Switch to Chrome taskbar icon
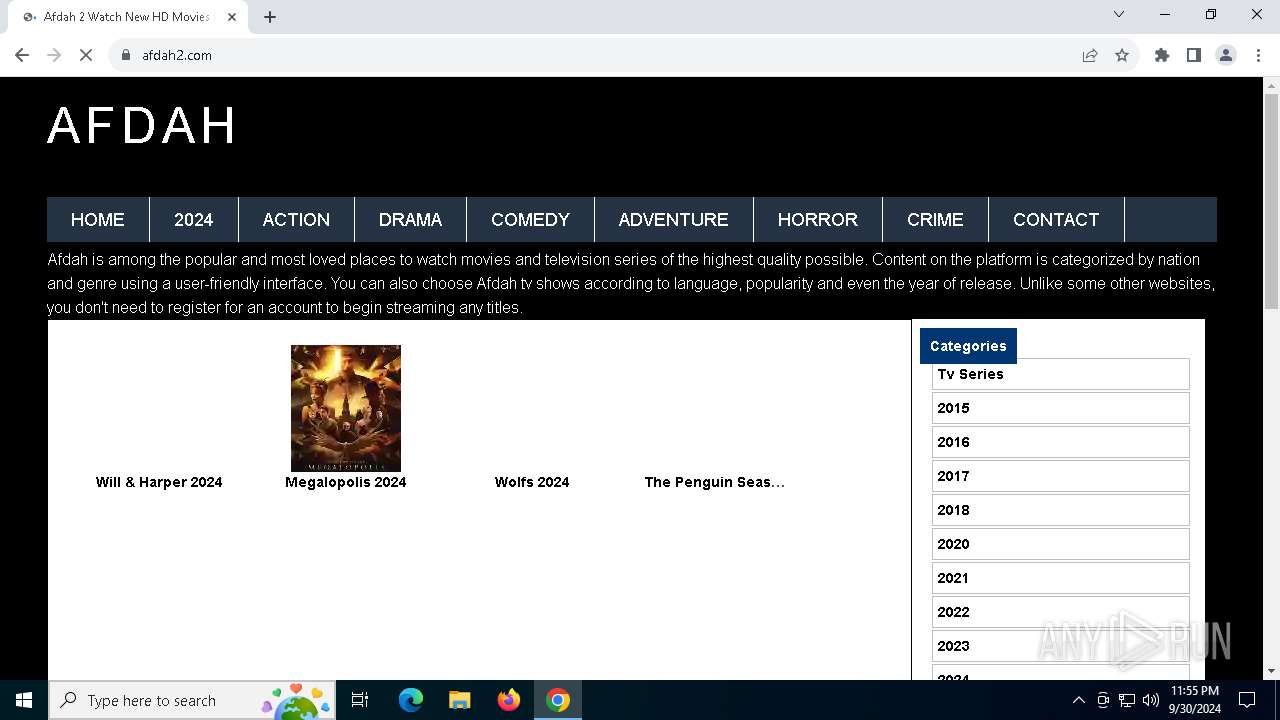Image resolution: width=1280 pixels, height=720 pixels. point(558,700)
